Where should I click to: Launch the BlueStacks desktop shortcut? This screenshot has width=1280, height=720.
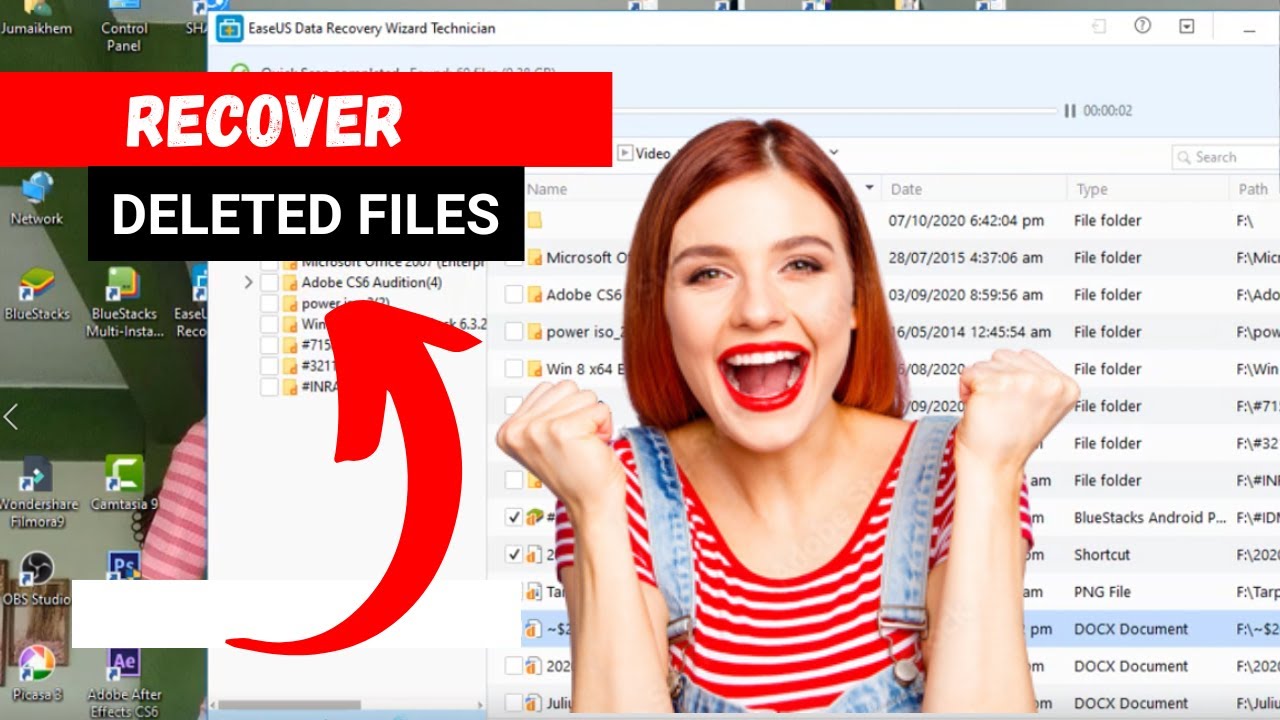pos(37,293)
